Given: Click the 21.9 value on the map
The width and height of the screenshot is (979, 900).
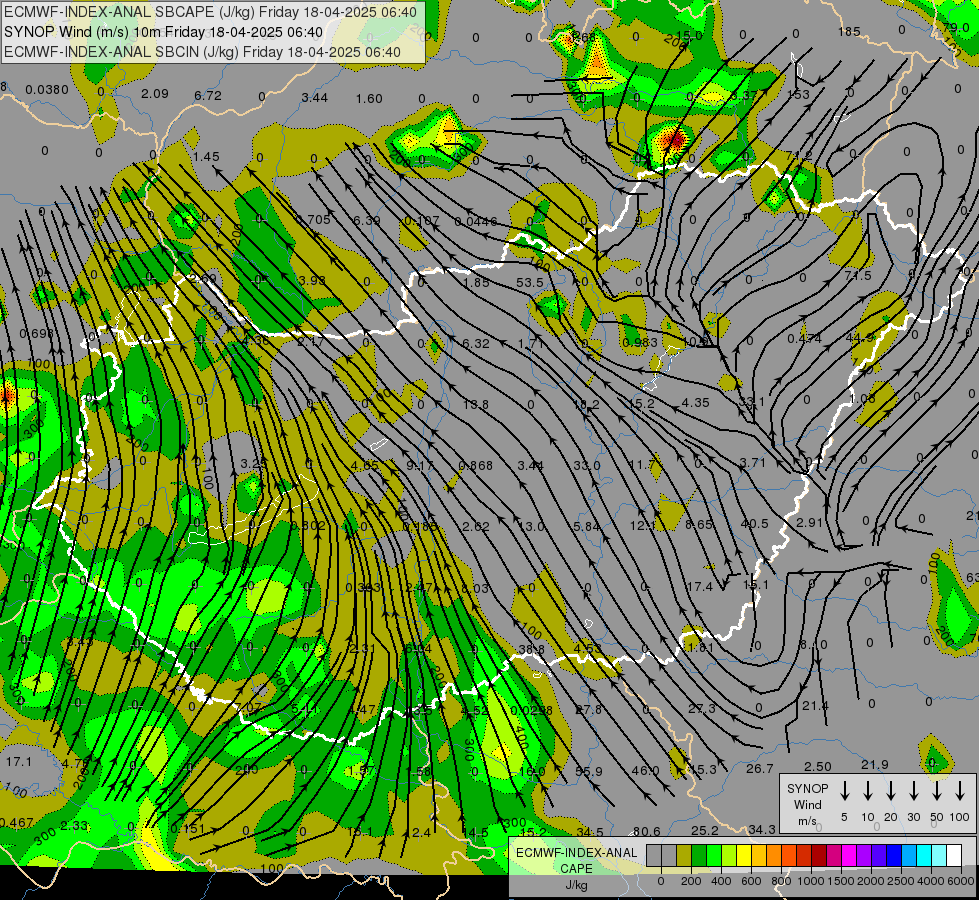Looking at the screenshot, I should point(875,764).
